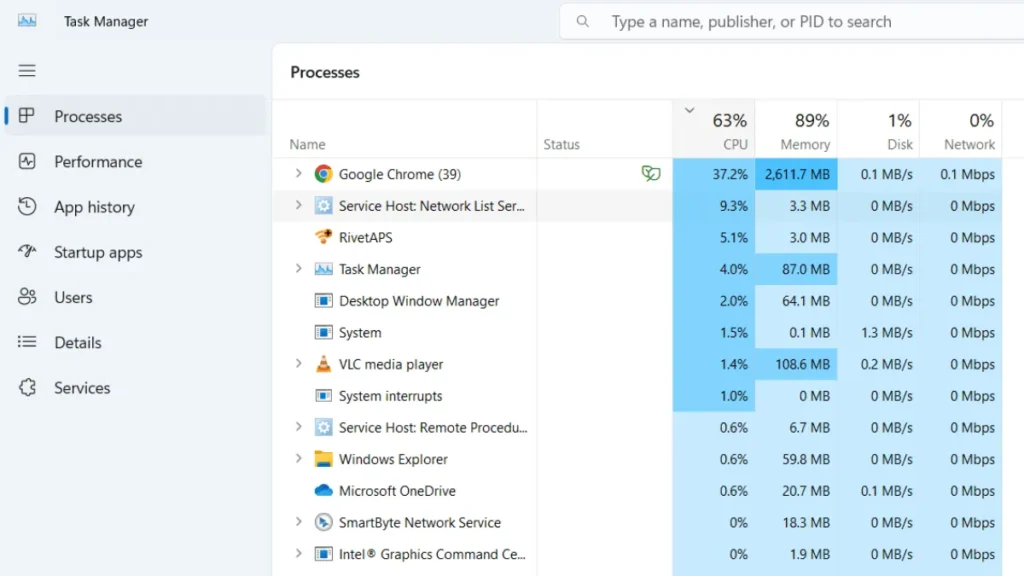Open the Services page
The image size is (1024, 576).
(135, 387)
